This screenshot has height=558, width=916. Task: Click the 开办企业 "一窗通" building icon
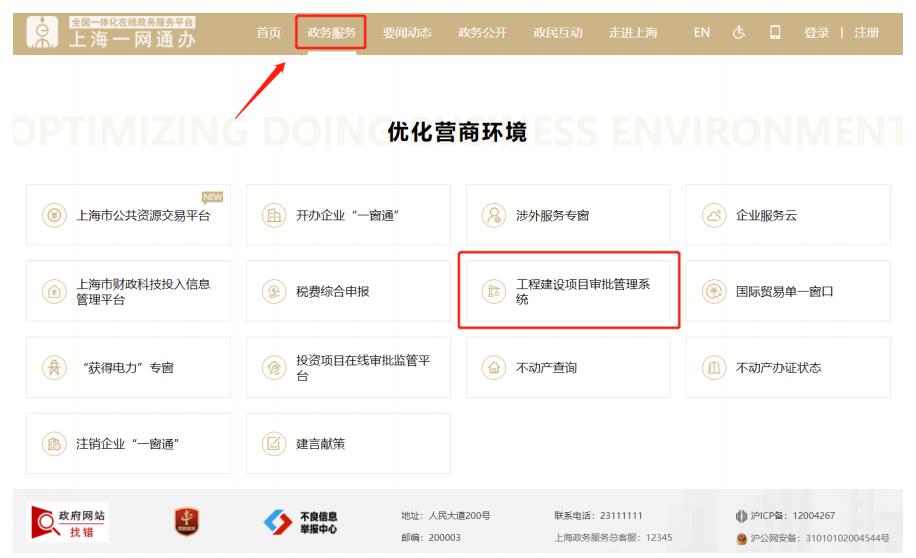coord(274,215)
